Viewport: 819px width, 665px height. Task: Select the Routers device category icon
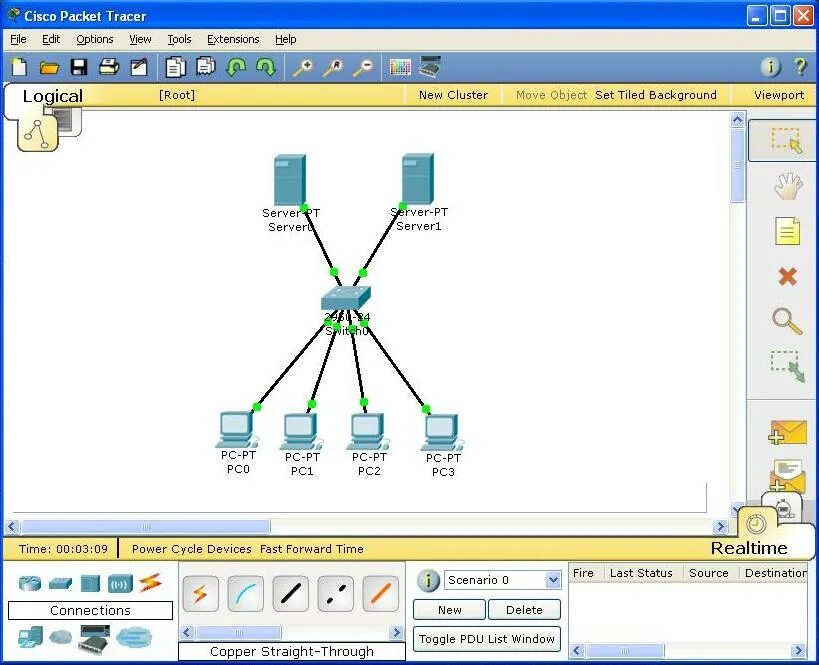click(30, 583)
